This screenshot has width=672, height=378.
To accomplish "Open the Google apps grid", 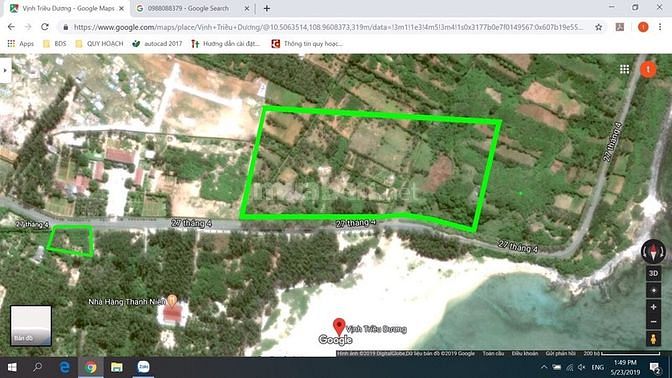I will click(x=624, y=69).
